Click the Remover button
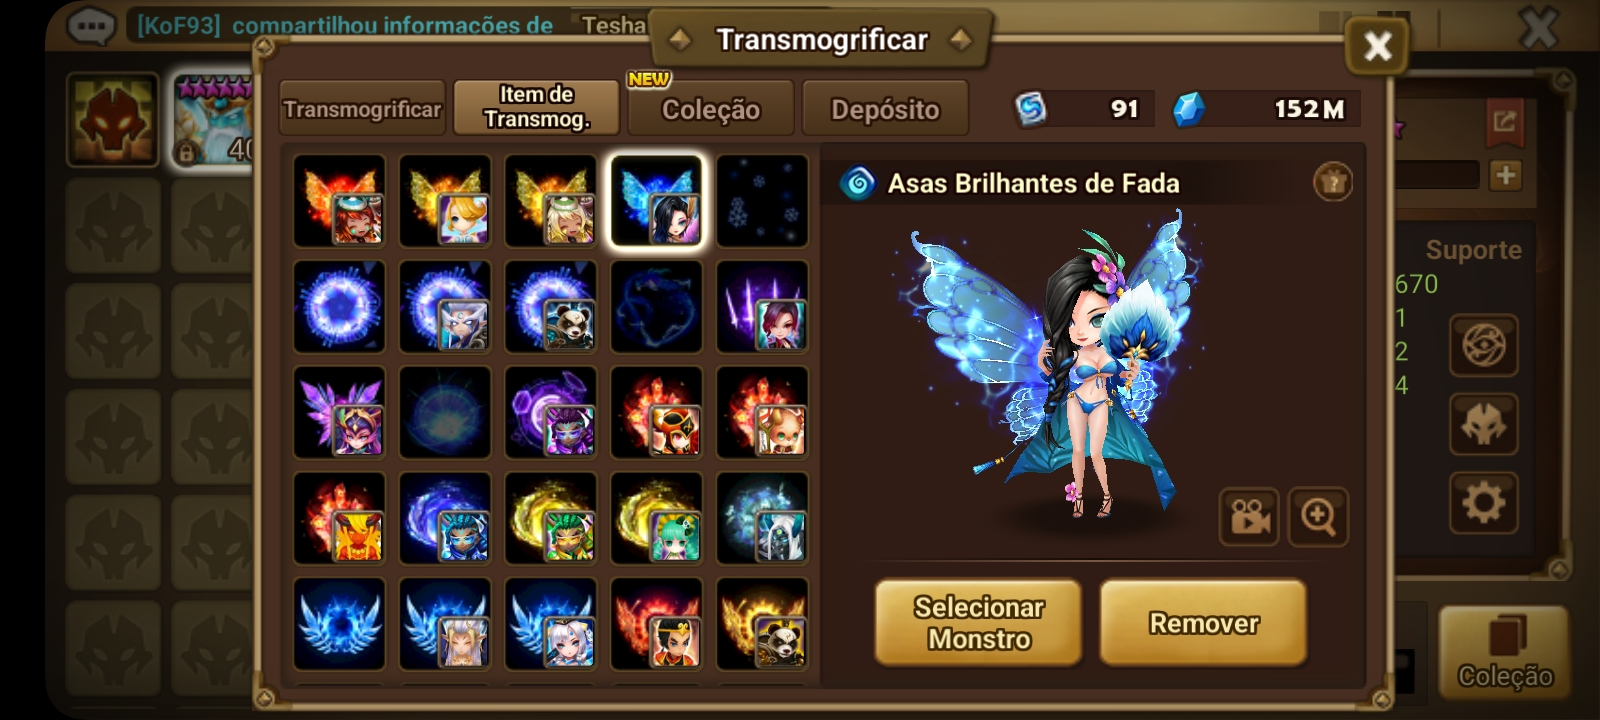 click(x=1204, y=622)
